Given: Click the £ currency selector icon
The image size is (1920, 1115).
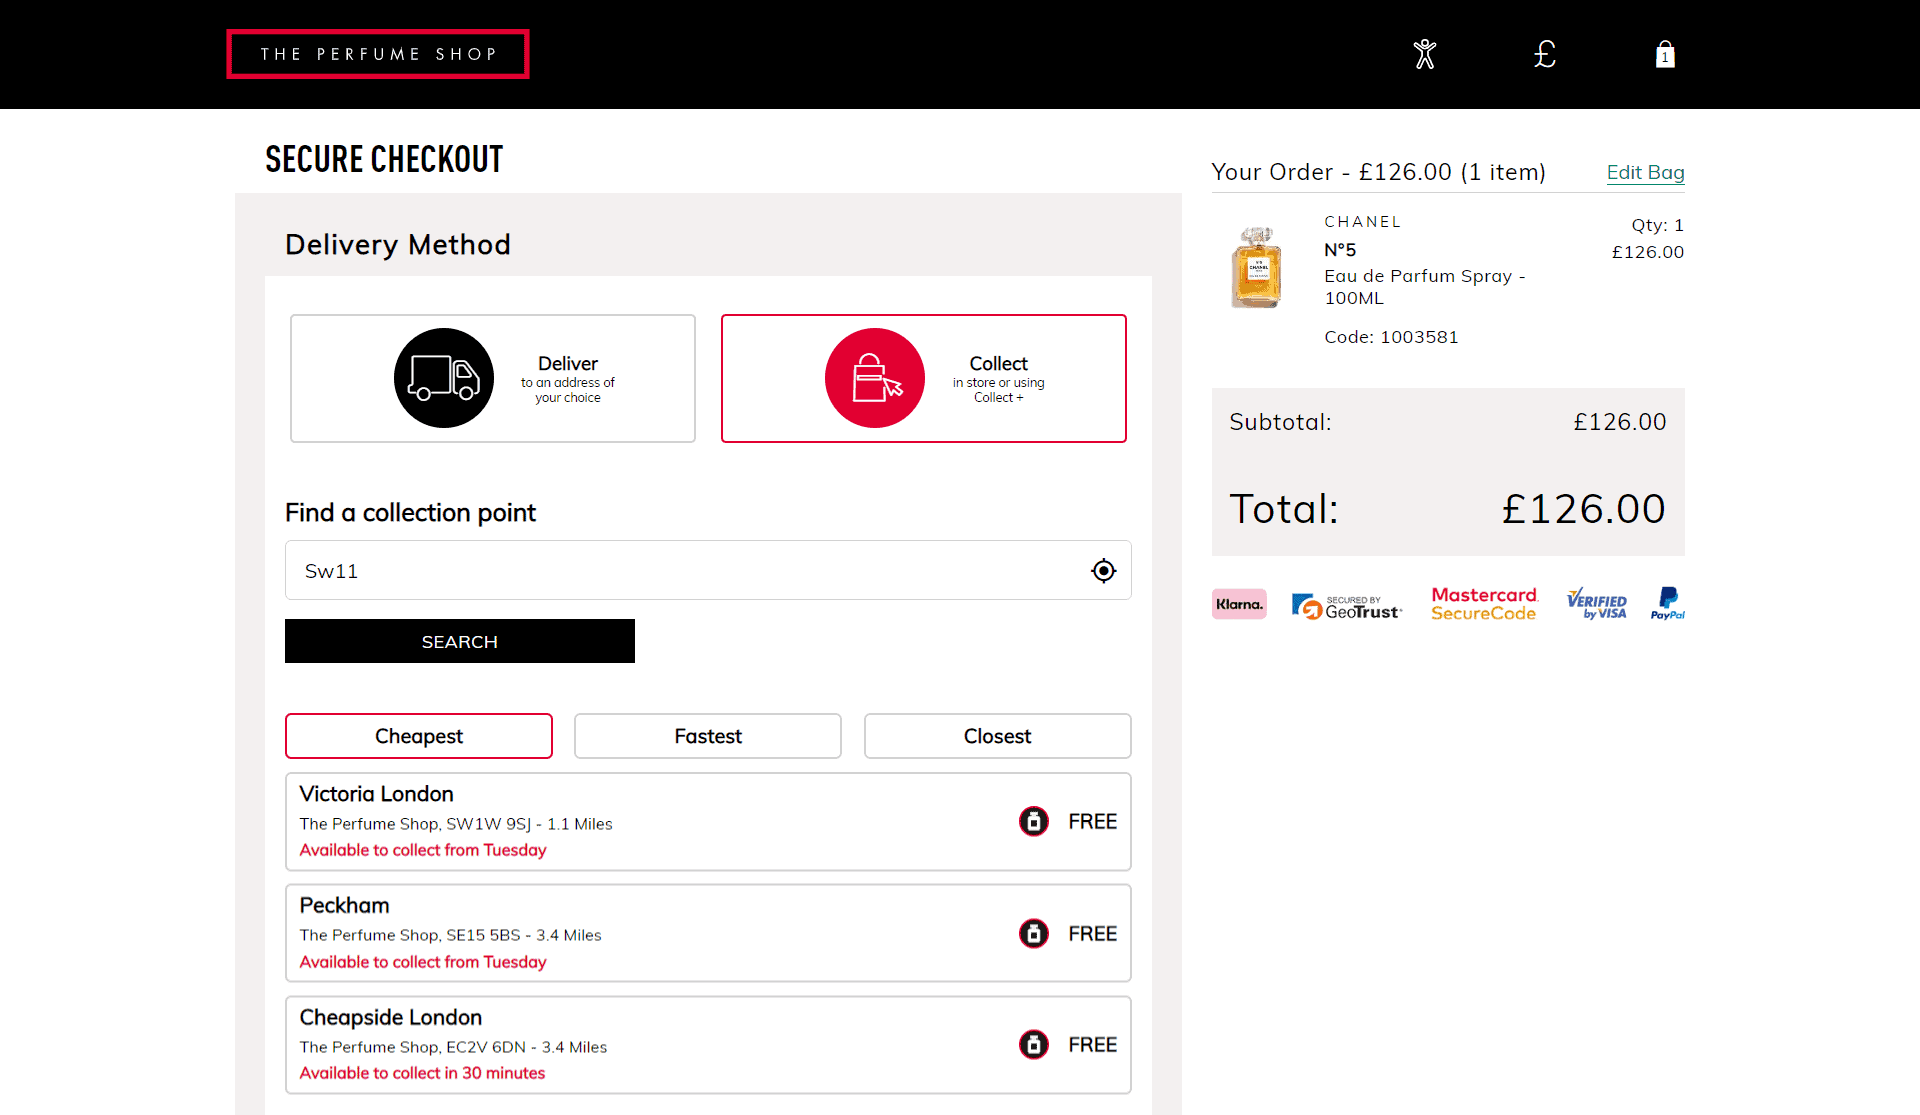Looking at the screenshot, I should tap(1544, 54).
